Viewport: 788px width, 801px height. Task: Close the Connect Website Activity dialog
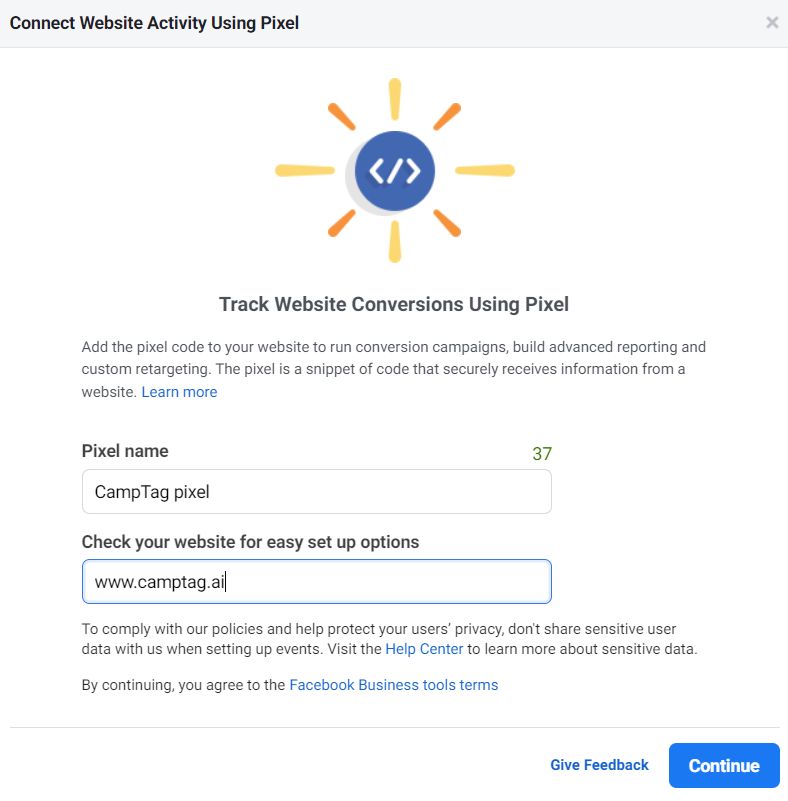[771, 23]
